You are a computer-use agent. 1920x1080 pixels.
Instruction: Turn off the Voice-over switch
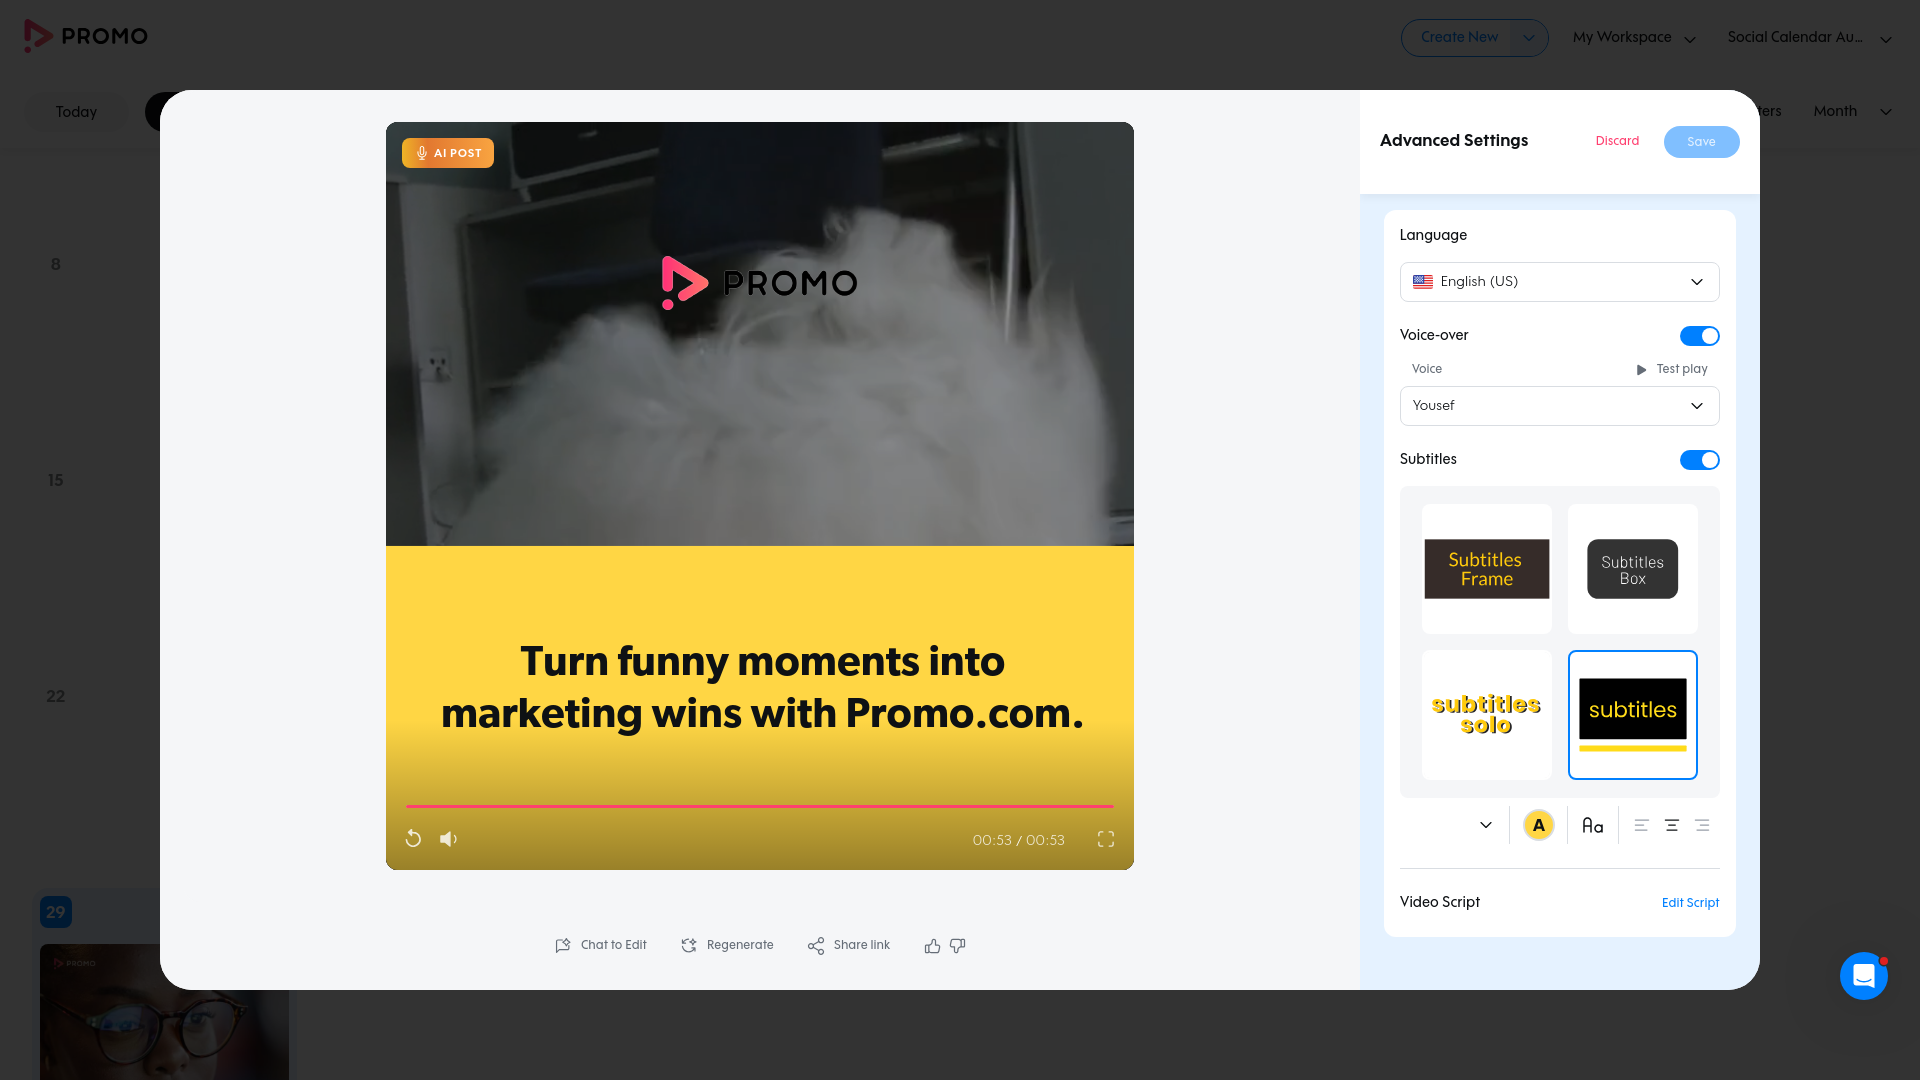(x=1699, y=336)
